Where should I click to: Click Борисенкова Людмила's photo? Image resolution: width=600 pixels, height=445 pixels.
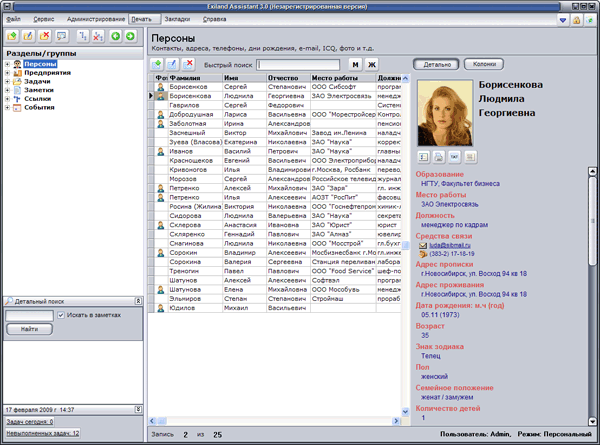click(x=445, y=113)
